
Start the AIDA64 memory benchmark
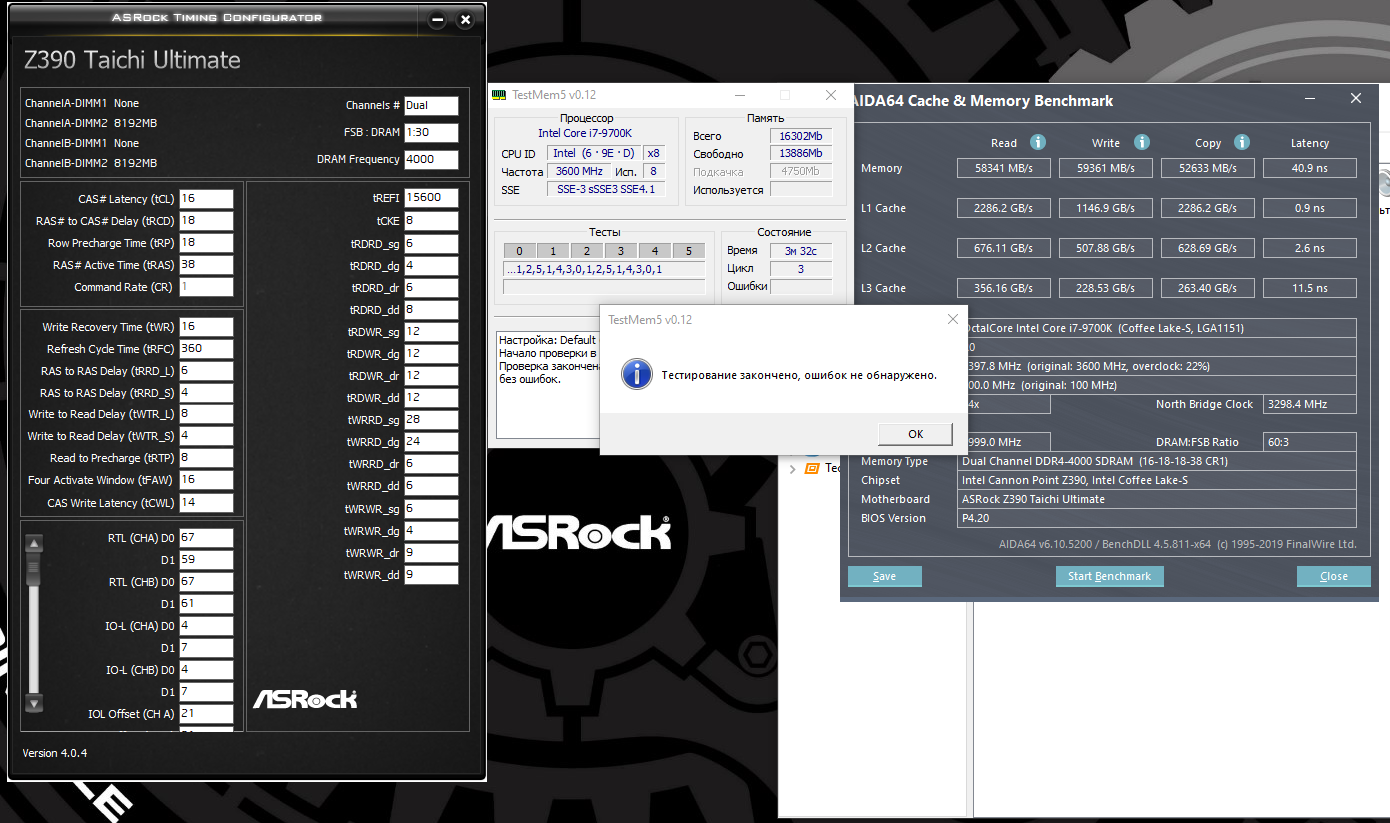1109,576
